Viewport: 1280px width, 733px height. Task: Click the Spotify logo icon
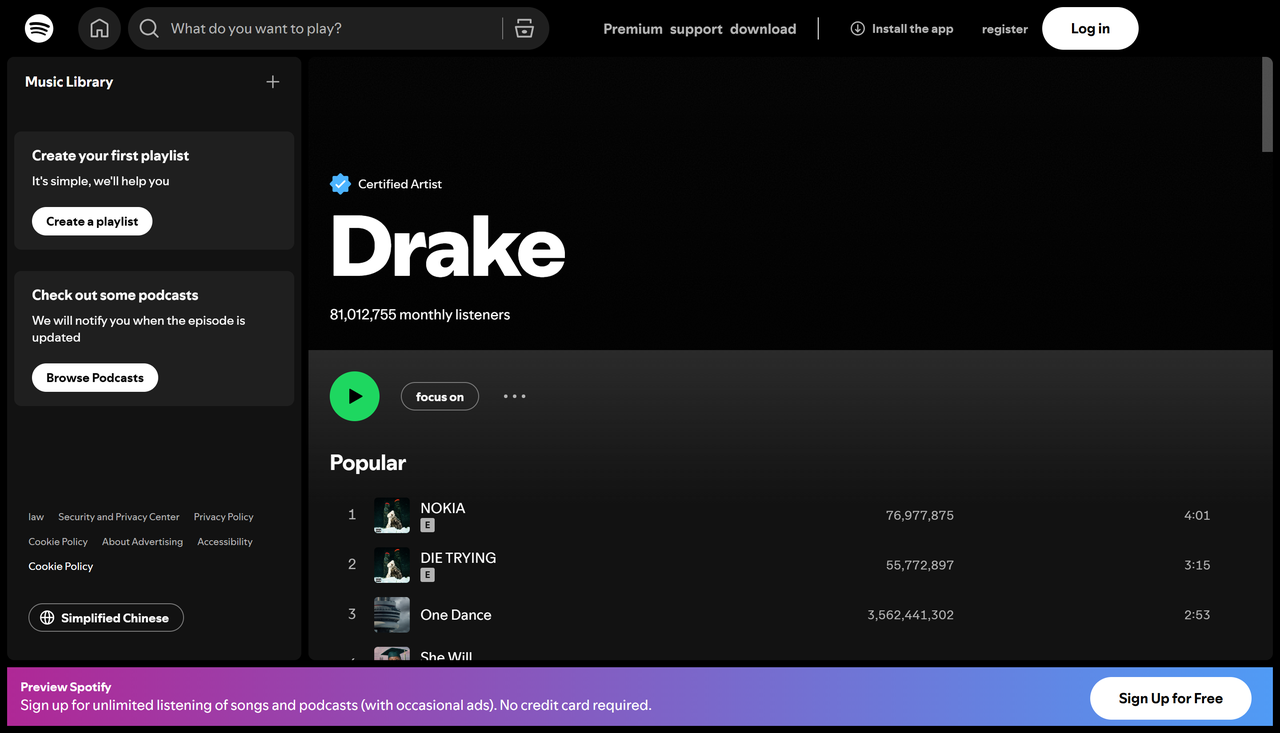(38, 28)
